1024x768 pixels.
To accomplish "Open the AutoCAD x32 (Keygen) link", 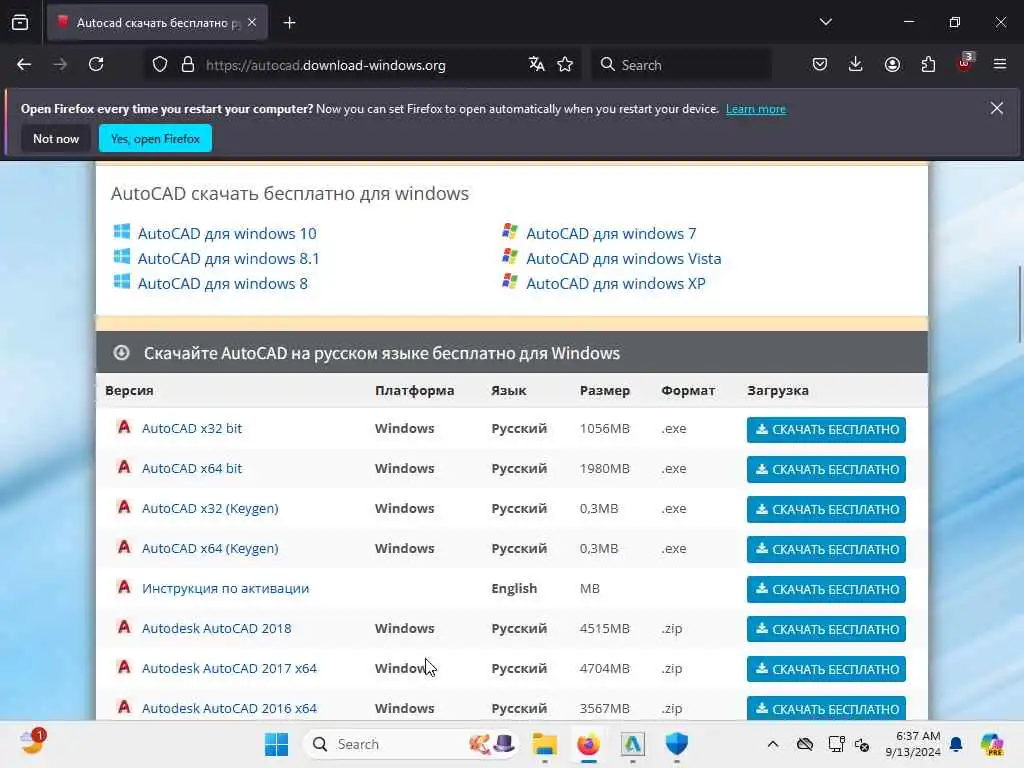I will [x=210, y=508].
